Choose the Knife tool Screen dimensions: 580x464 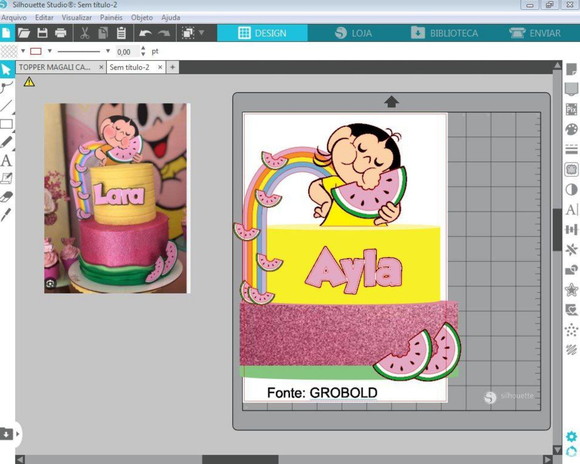click(x=6, y=215)
